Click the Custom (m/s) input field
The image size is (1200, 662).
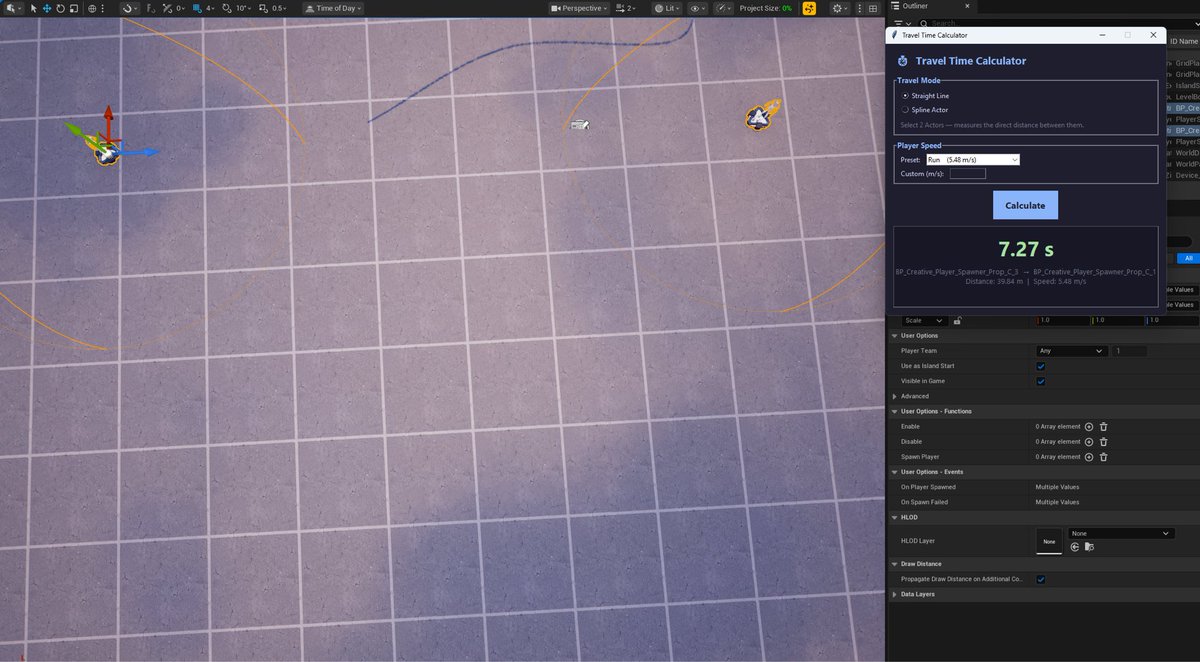[x=966, y=172]
